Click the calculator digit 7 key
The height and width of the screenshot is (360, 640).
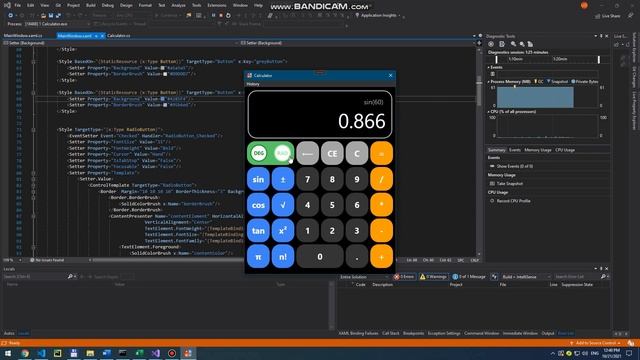click(x=307, y=179)
